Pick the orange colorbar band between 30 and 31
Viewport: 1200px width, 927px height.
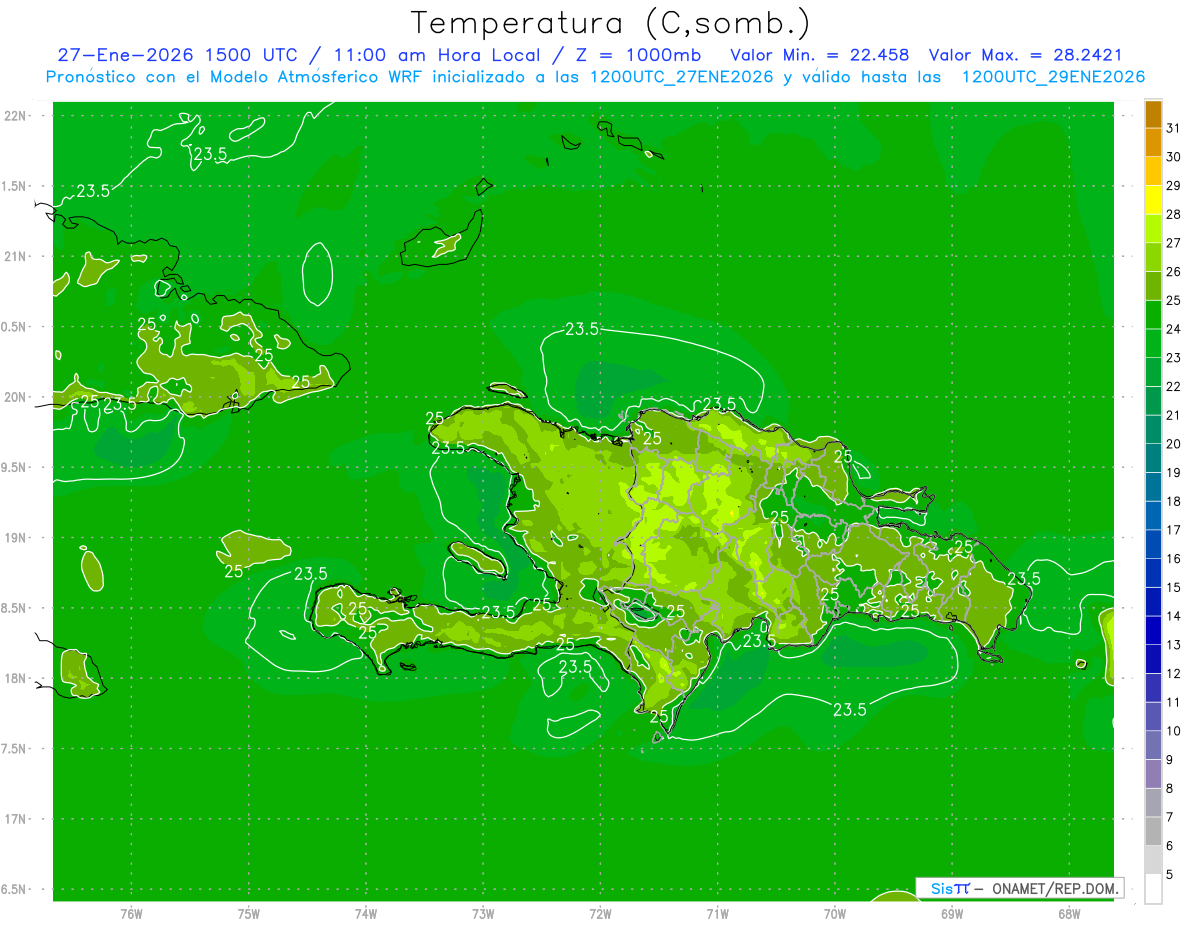pyautogui.click(x=1153, y=143)
